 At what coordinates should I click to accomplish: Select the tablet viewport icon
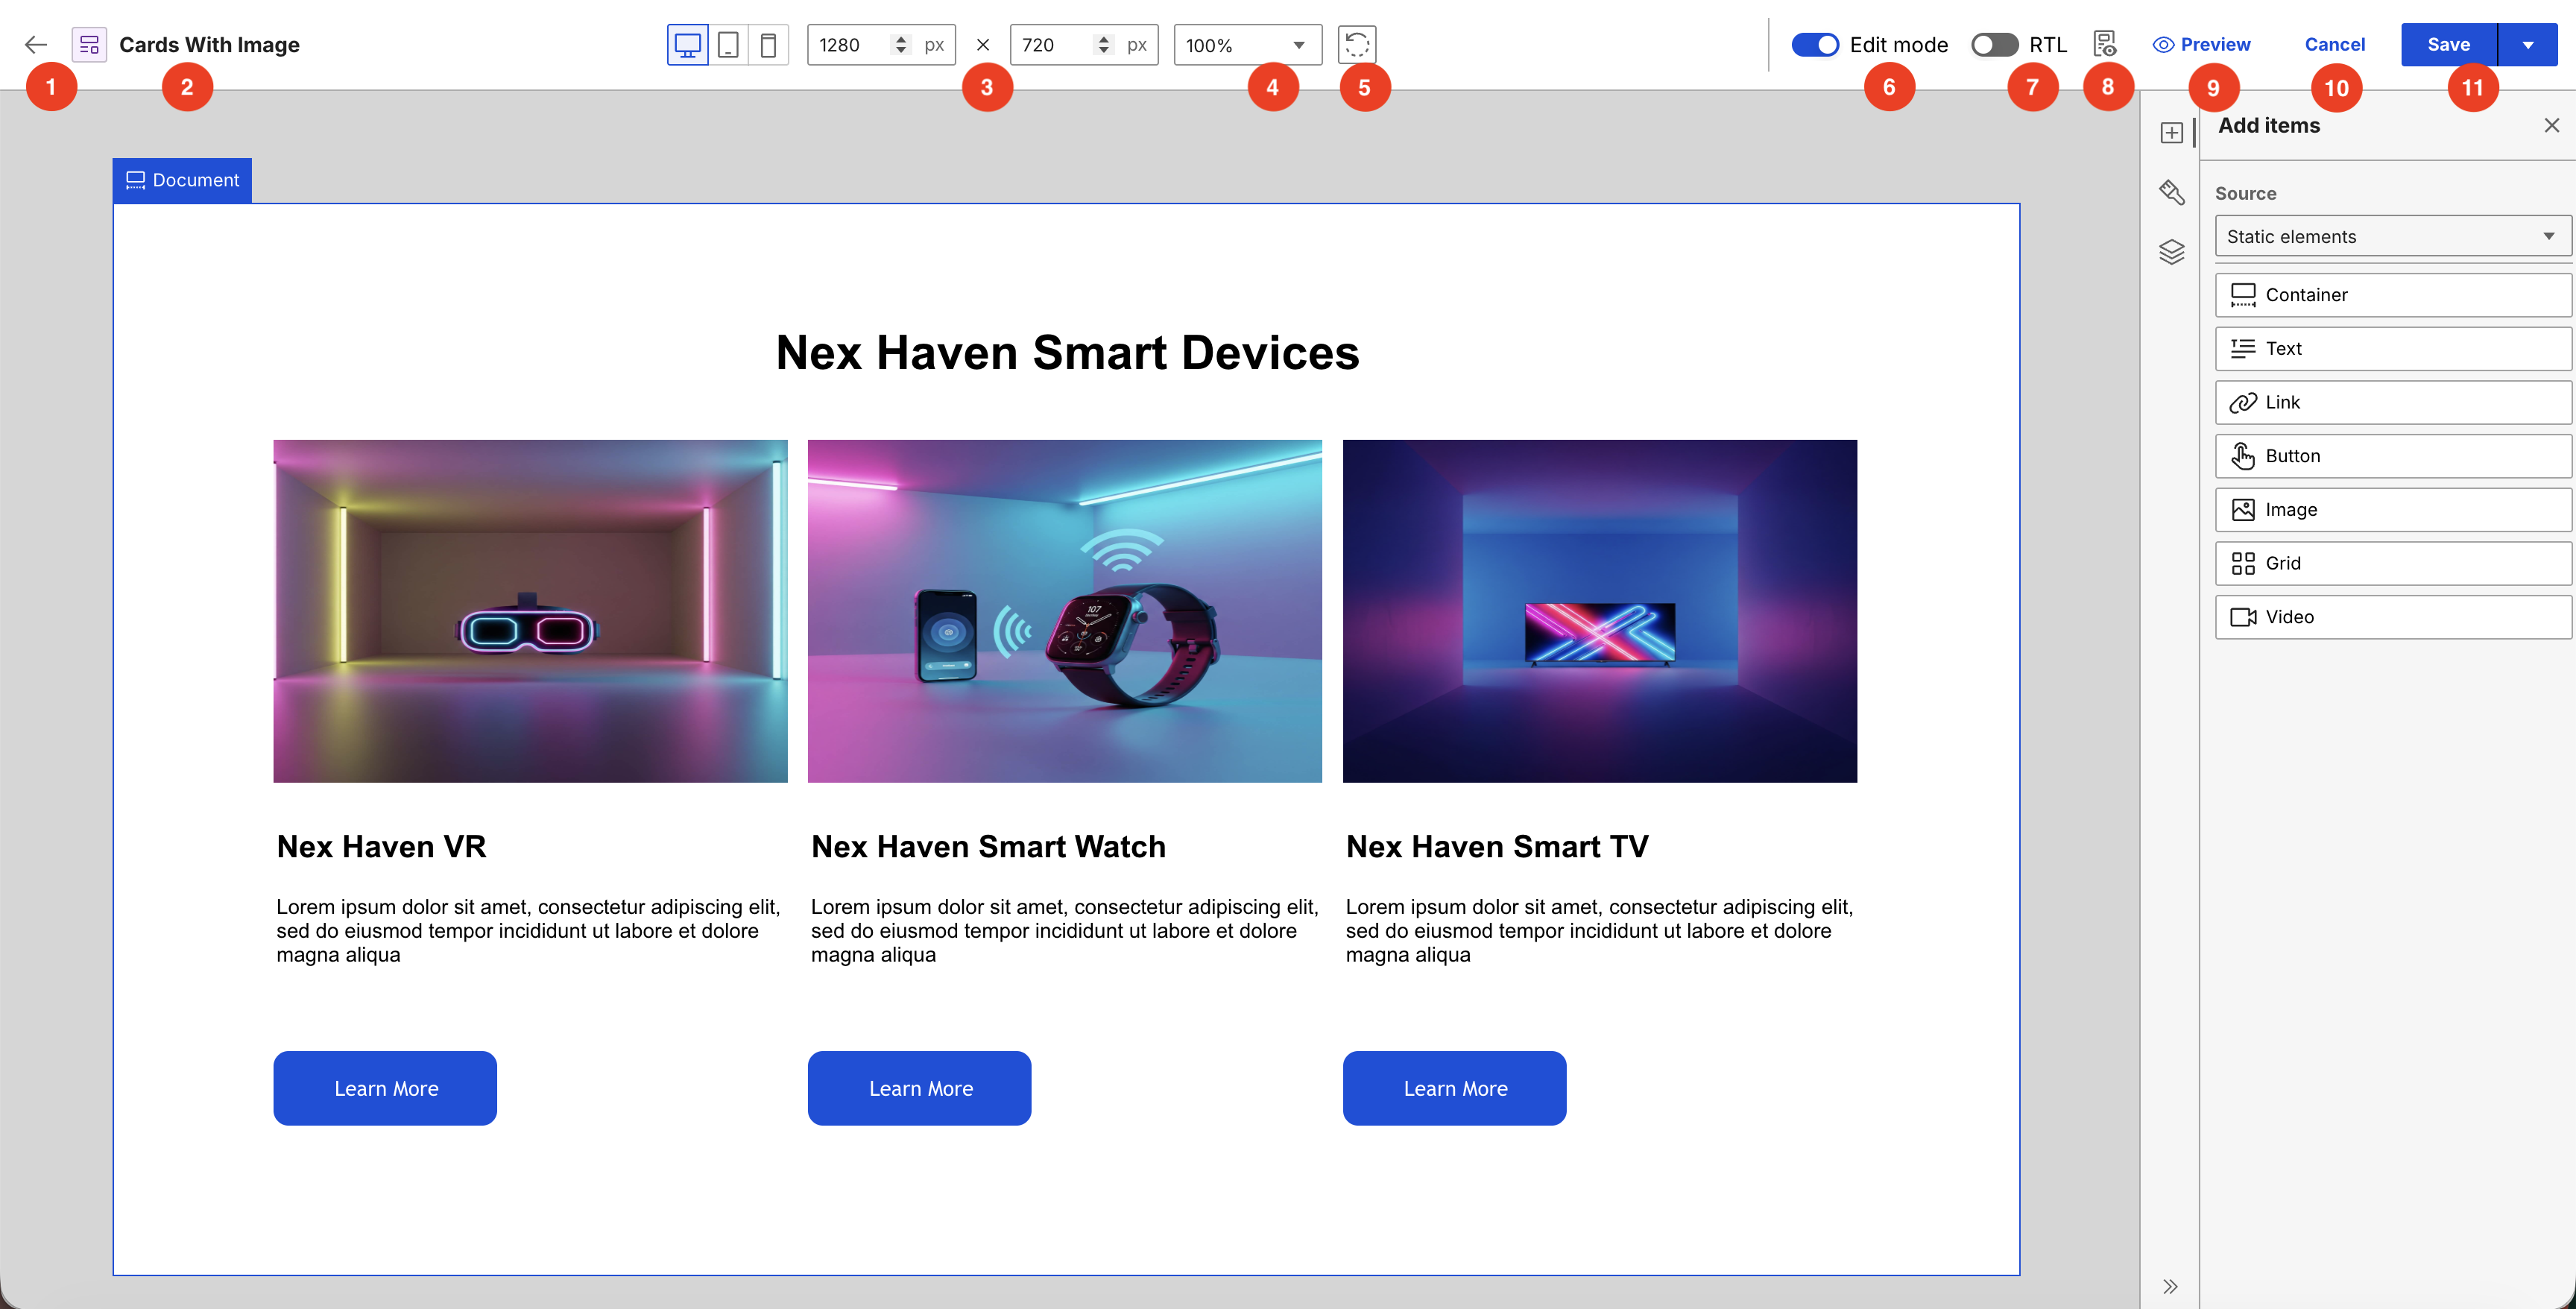(x=728, y=45)
